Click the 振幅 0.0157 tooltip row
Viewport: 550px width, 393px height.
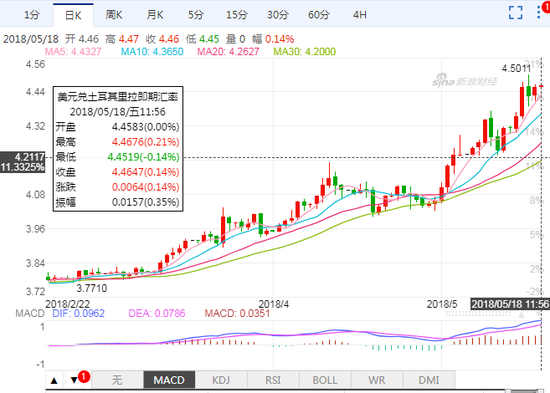click(x=118, y=202)
